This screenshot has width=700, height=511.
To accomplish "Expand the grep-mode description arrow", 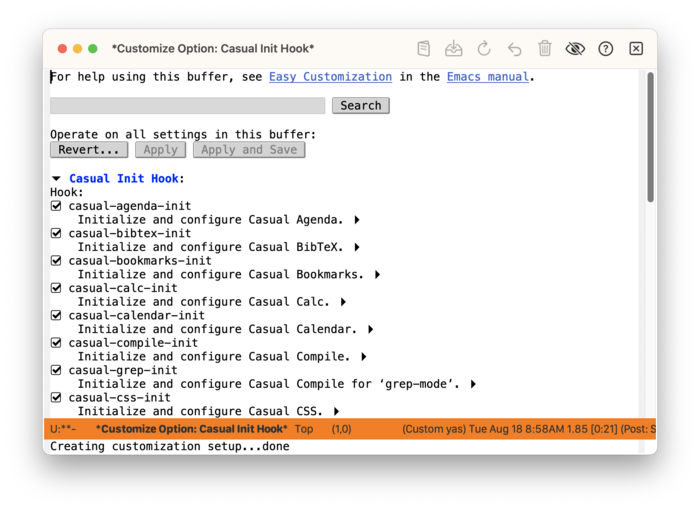I will (473, 384).
